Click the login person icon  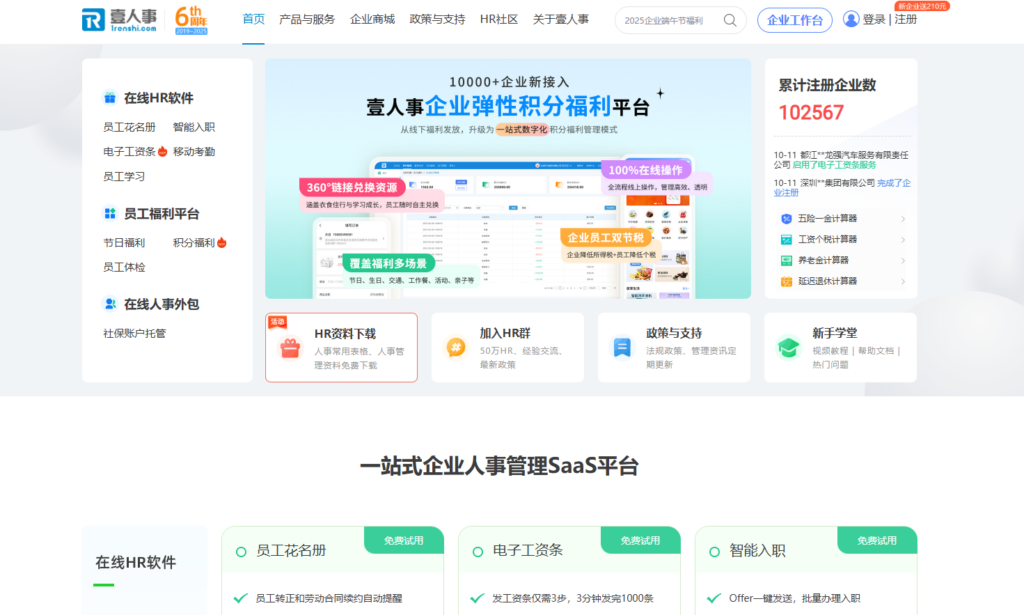click(x=852, y=19)
